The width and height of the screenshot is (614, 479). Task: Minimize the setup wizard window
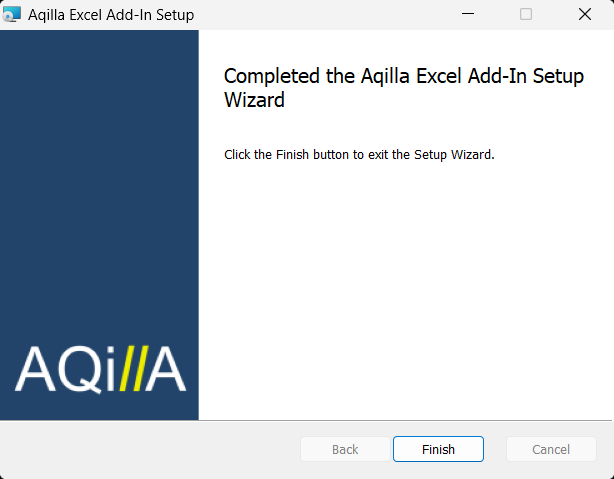click(x=467, y=15)
